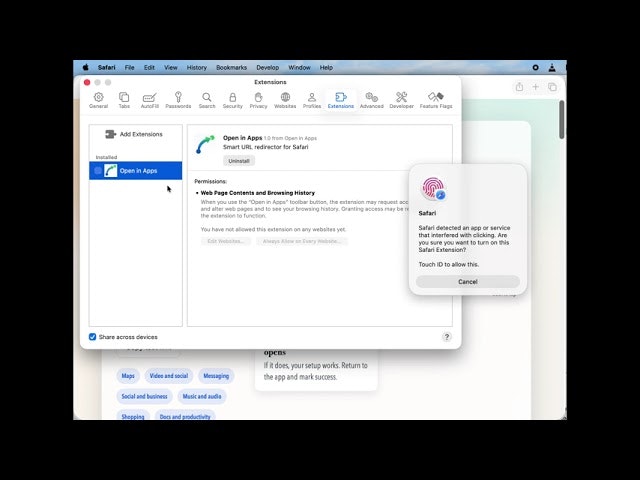Click the Social and business chip

pyautogui.click(x=144, y=396)
